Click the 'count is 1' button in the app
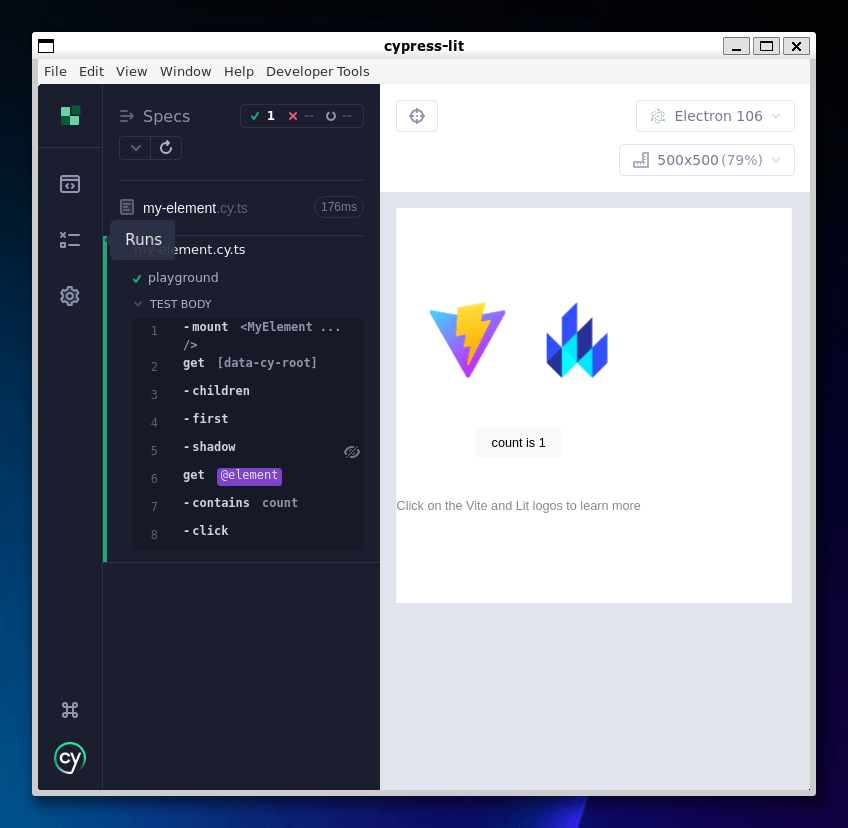 [x=518, y=442]
